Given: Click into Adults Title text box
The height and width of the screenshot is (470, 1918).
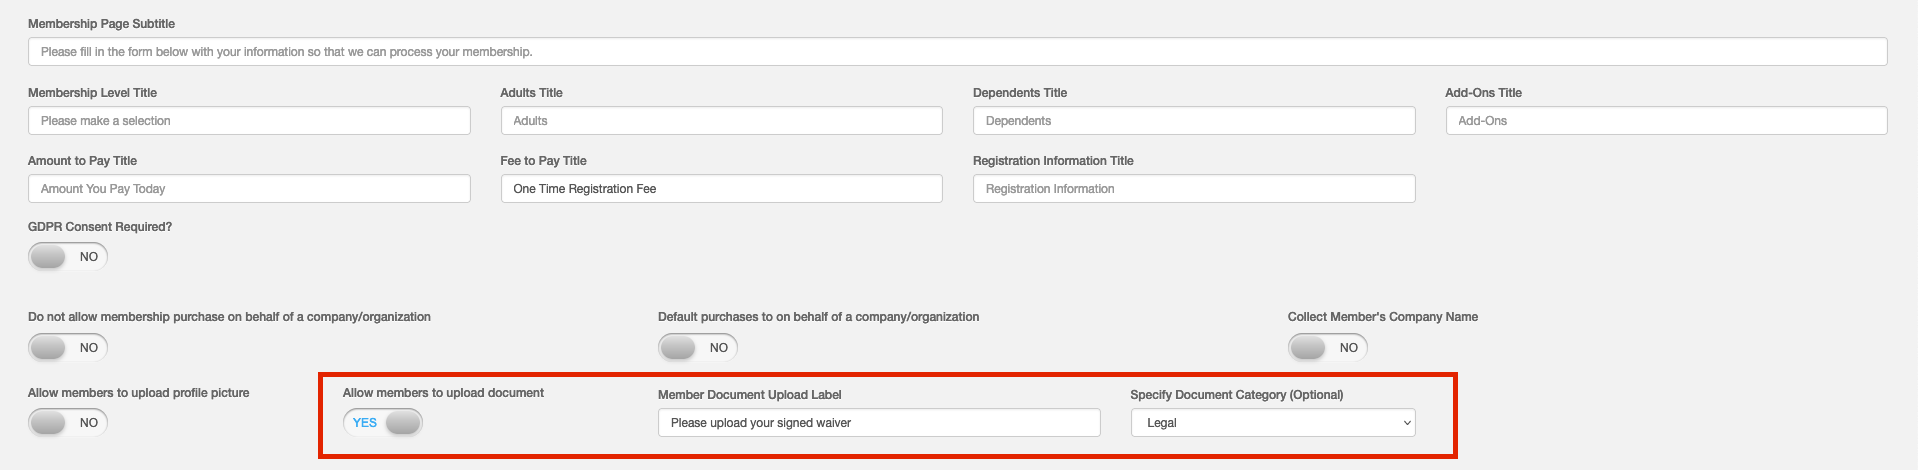Looking at the screenshot, I should click(x=721, y=121).
